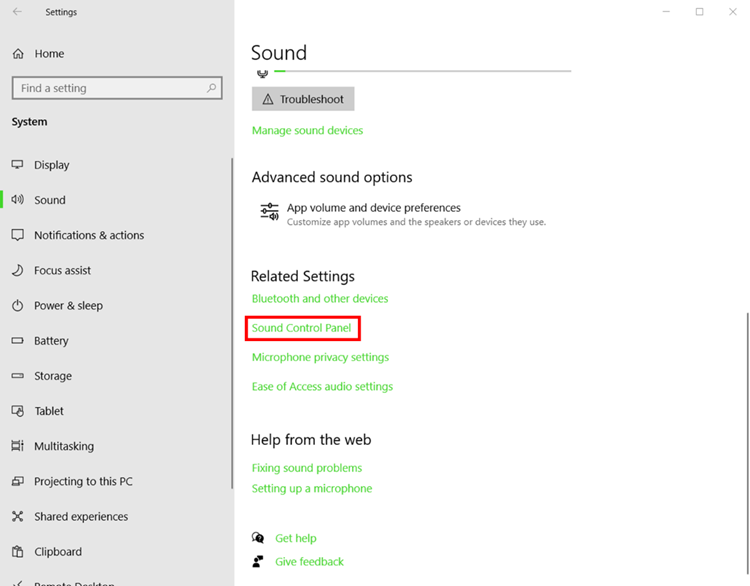Screen dimensions: 750x586
Task: Click the Get help chat icon
Action: tap(258, 538)
